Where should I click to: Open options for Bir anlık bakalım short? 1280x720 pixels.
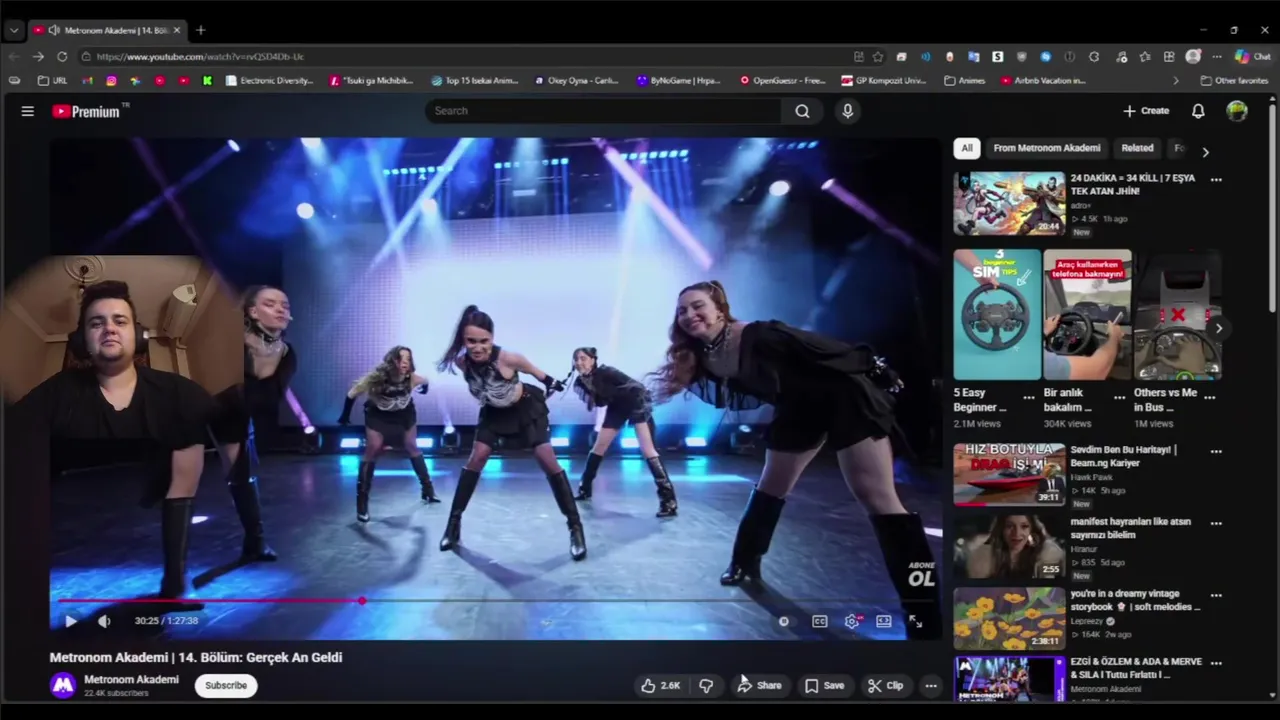(x=1120, y=397)
